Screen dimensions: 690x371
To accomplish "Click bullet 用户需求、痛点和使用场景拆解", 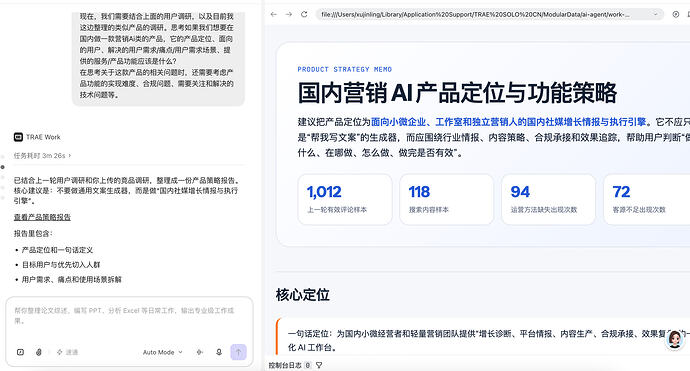I will point(72,279).
